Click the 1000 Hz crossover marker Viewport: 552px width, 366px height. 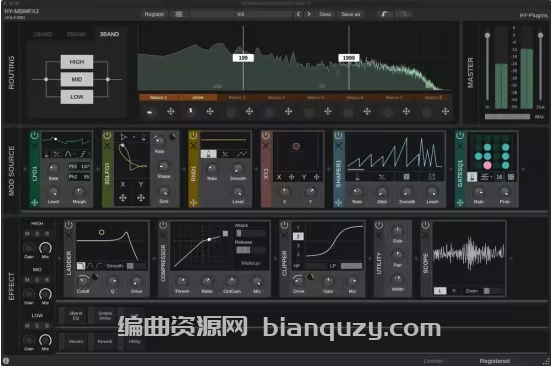tap(349, 58)
